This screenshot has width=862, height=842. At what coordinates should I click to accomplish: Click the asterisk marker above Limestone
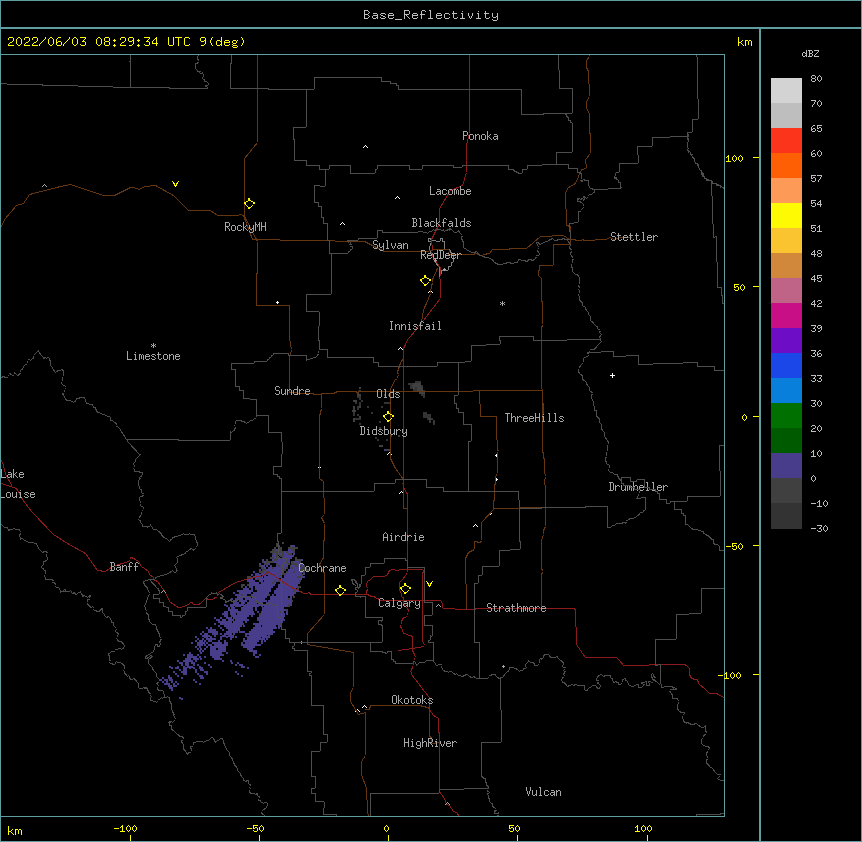[153, 346]
